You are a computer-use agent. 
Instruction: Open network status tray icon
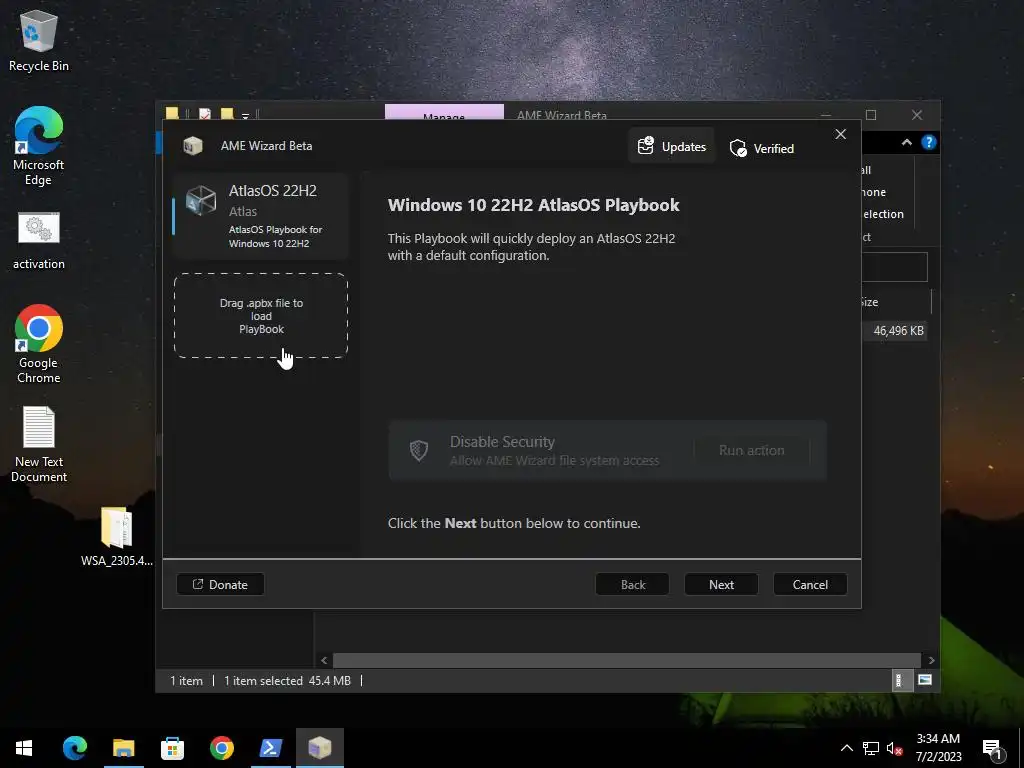871,748
